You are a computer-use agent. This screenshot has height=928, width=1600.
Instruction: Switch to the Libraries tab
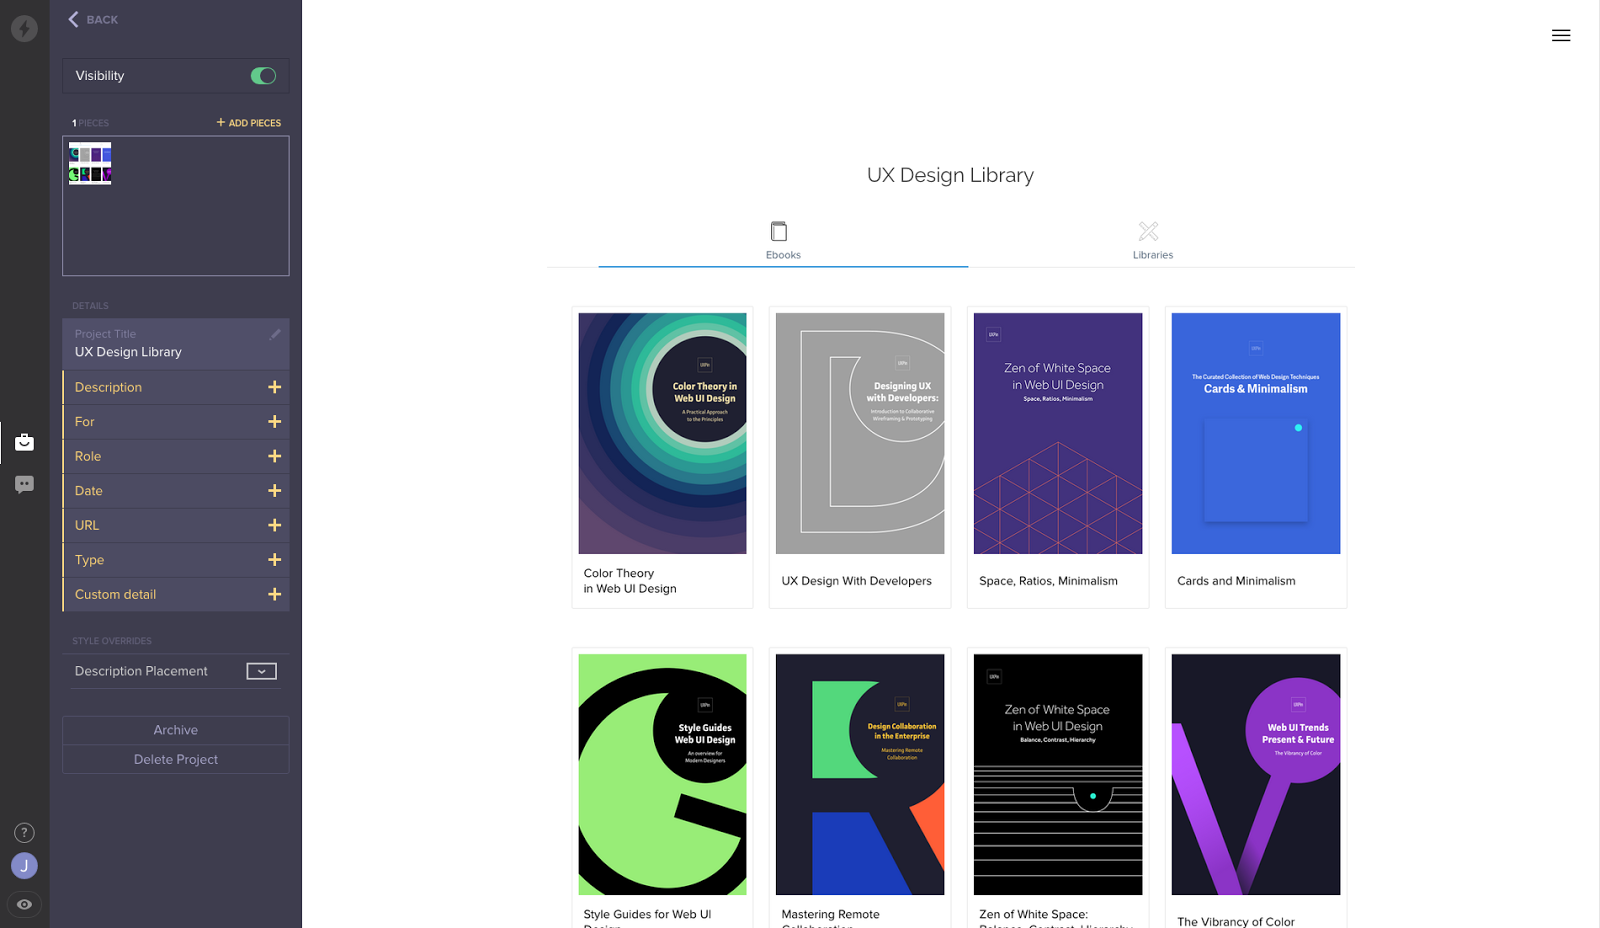point(1152,254)
